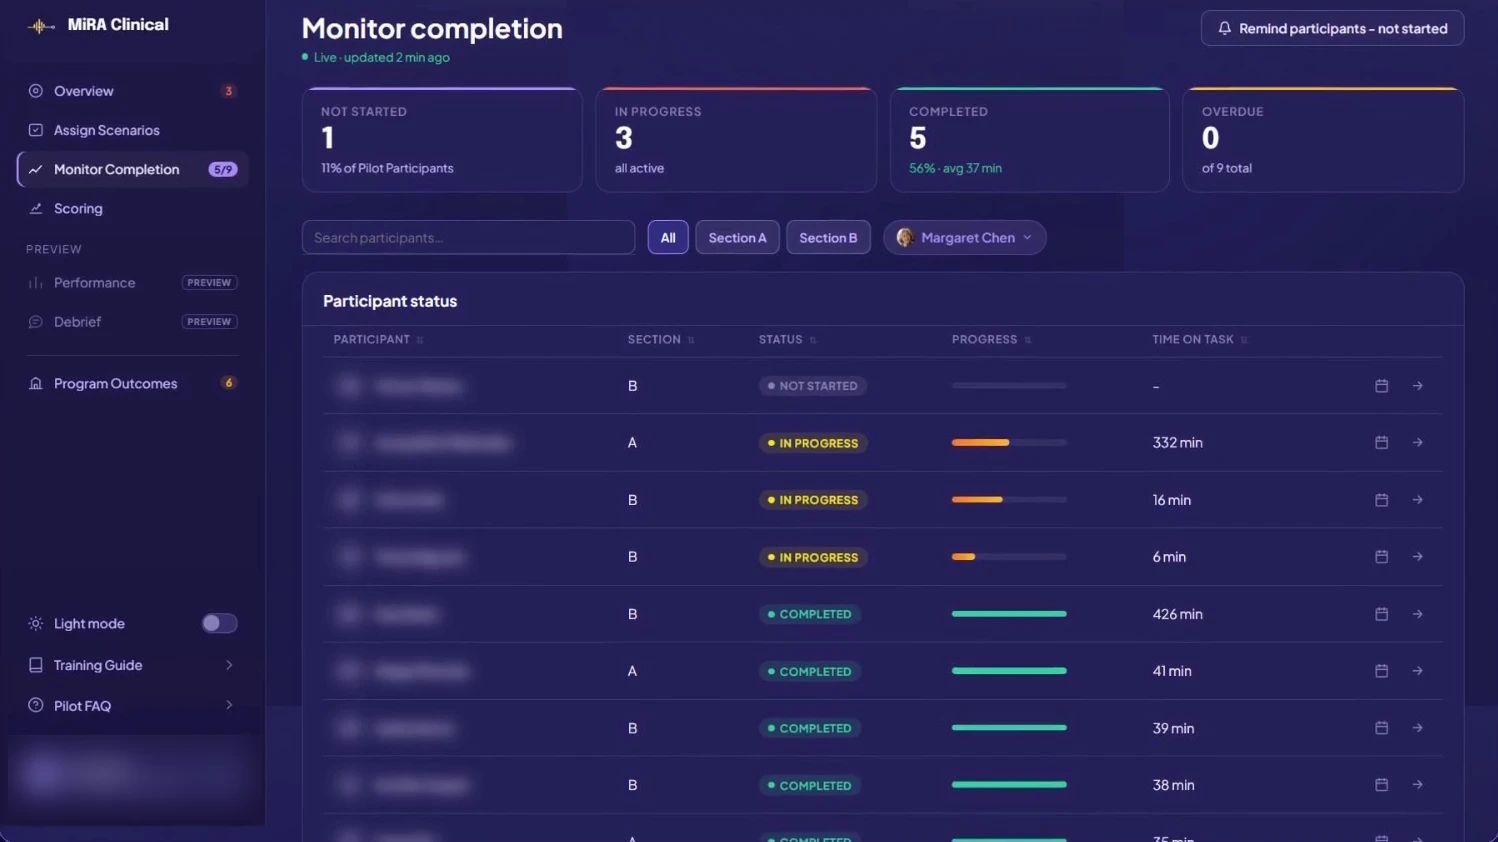Click the bell icon in Remind participants
1498x842 pixels.
(x=1224, y=28)
